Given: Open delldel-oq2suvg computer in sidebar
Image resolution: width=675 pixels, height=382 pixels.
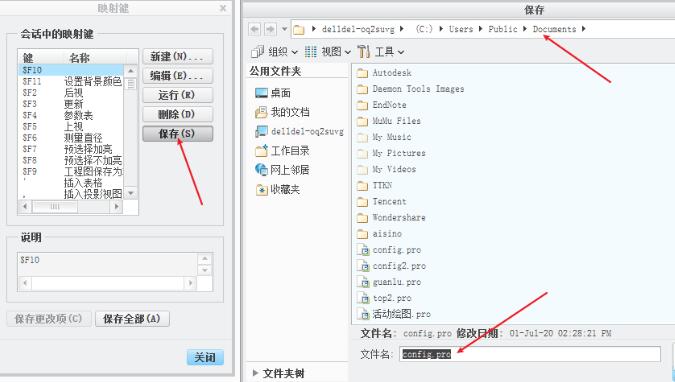Looking at the screenshot, I should coord(299,131).
